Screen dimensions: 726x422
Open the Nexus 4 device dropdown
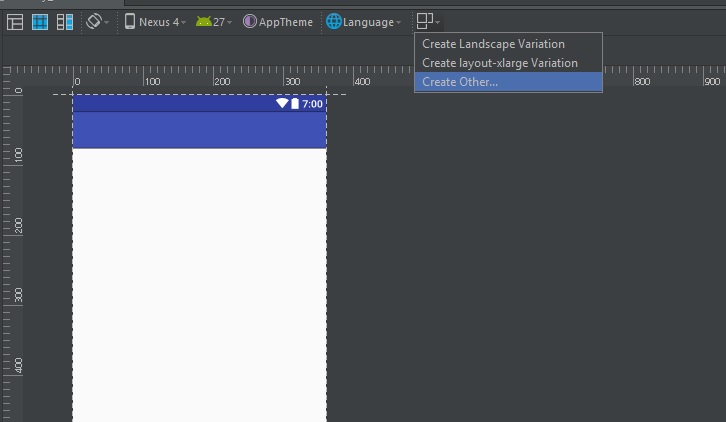pyautogui.click(x=161, y=22)
